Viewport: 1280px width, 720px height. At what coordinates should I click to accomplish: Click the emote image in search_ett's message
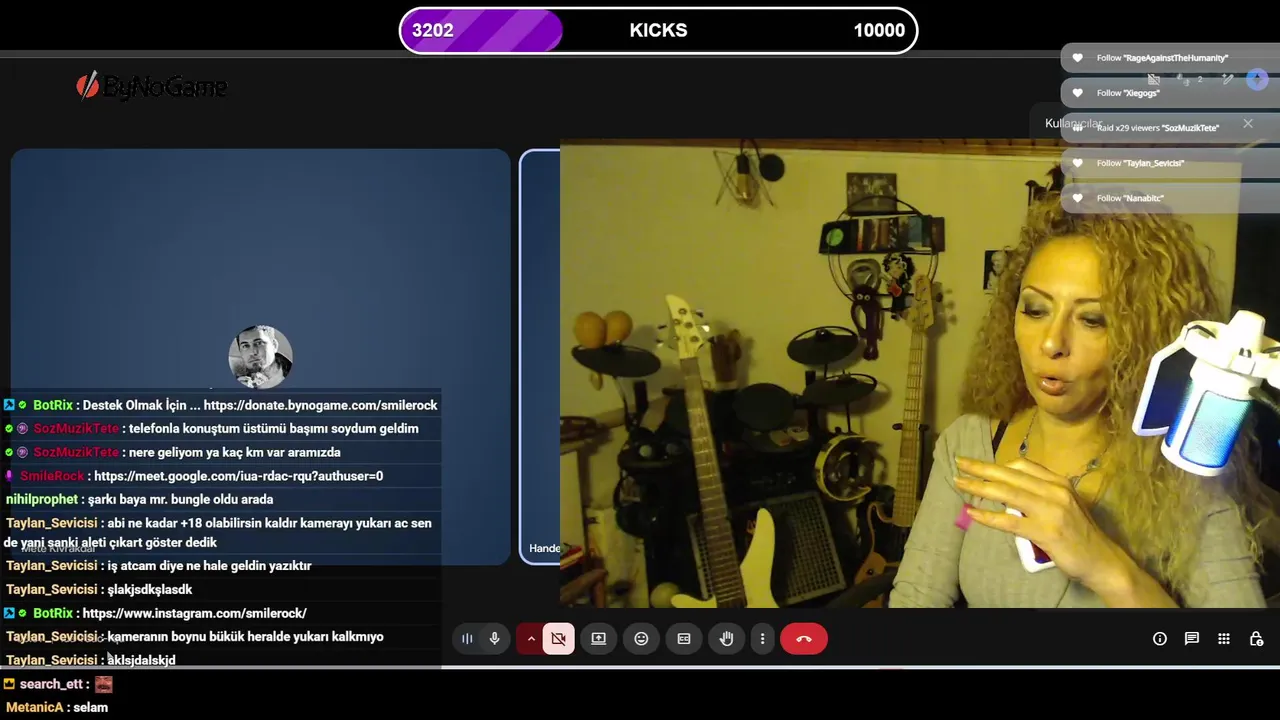104,684
